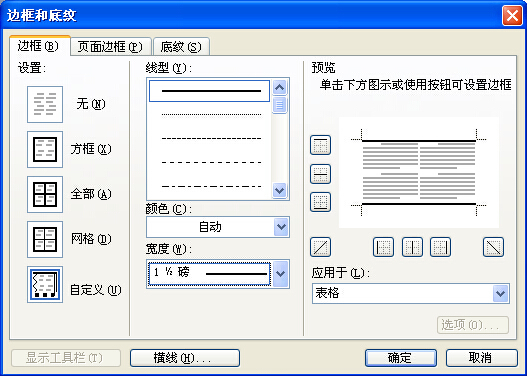Viewport: 527px width, 376px height.
Task: Select the 全部 (All) border setting icon
Action: (45, 194)
